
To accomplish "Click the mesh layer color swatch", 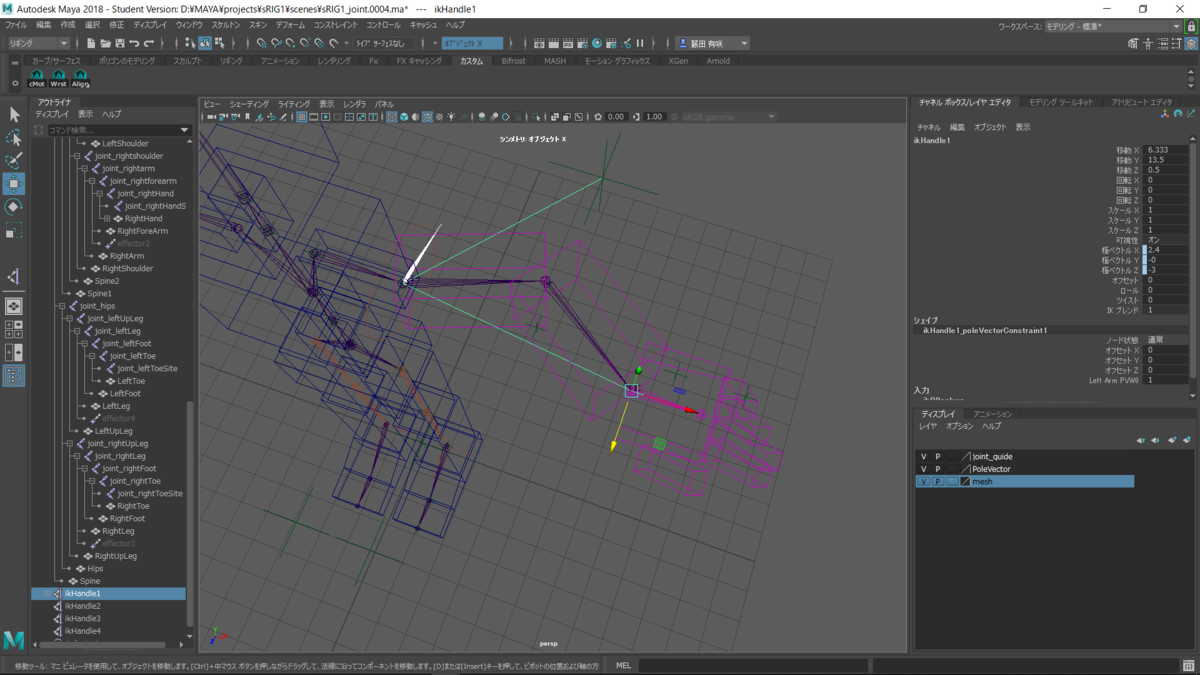I will [x=965, y=482].
